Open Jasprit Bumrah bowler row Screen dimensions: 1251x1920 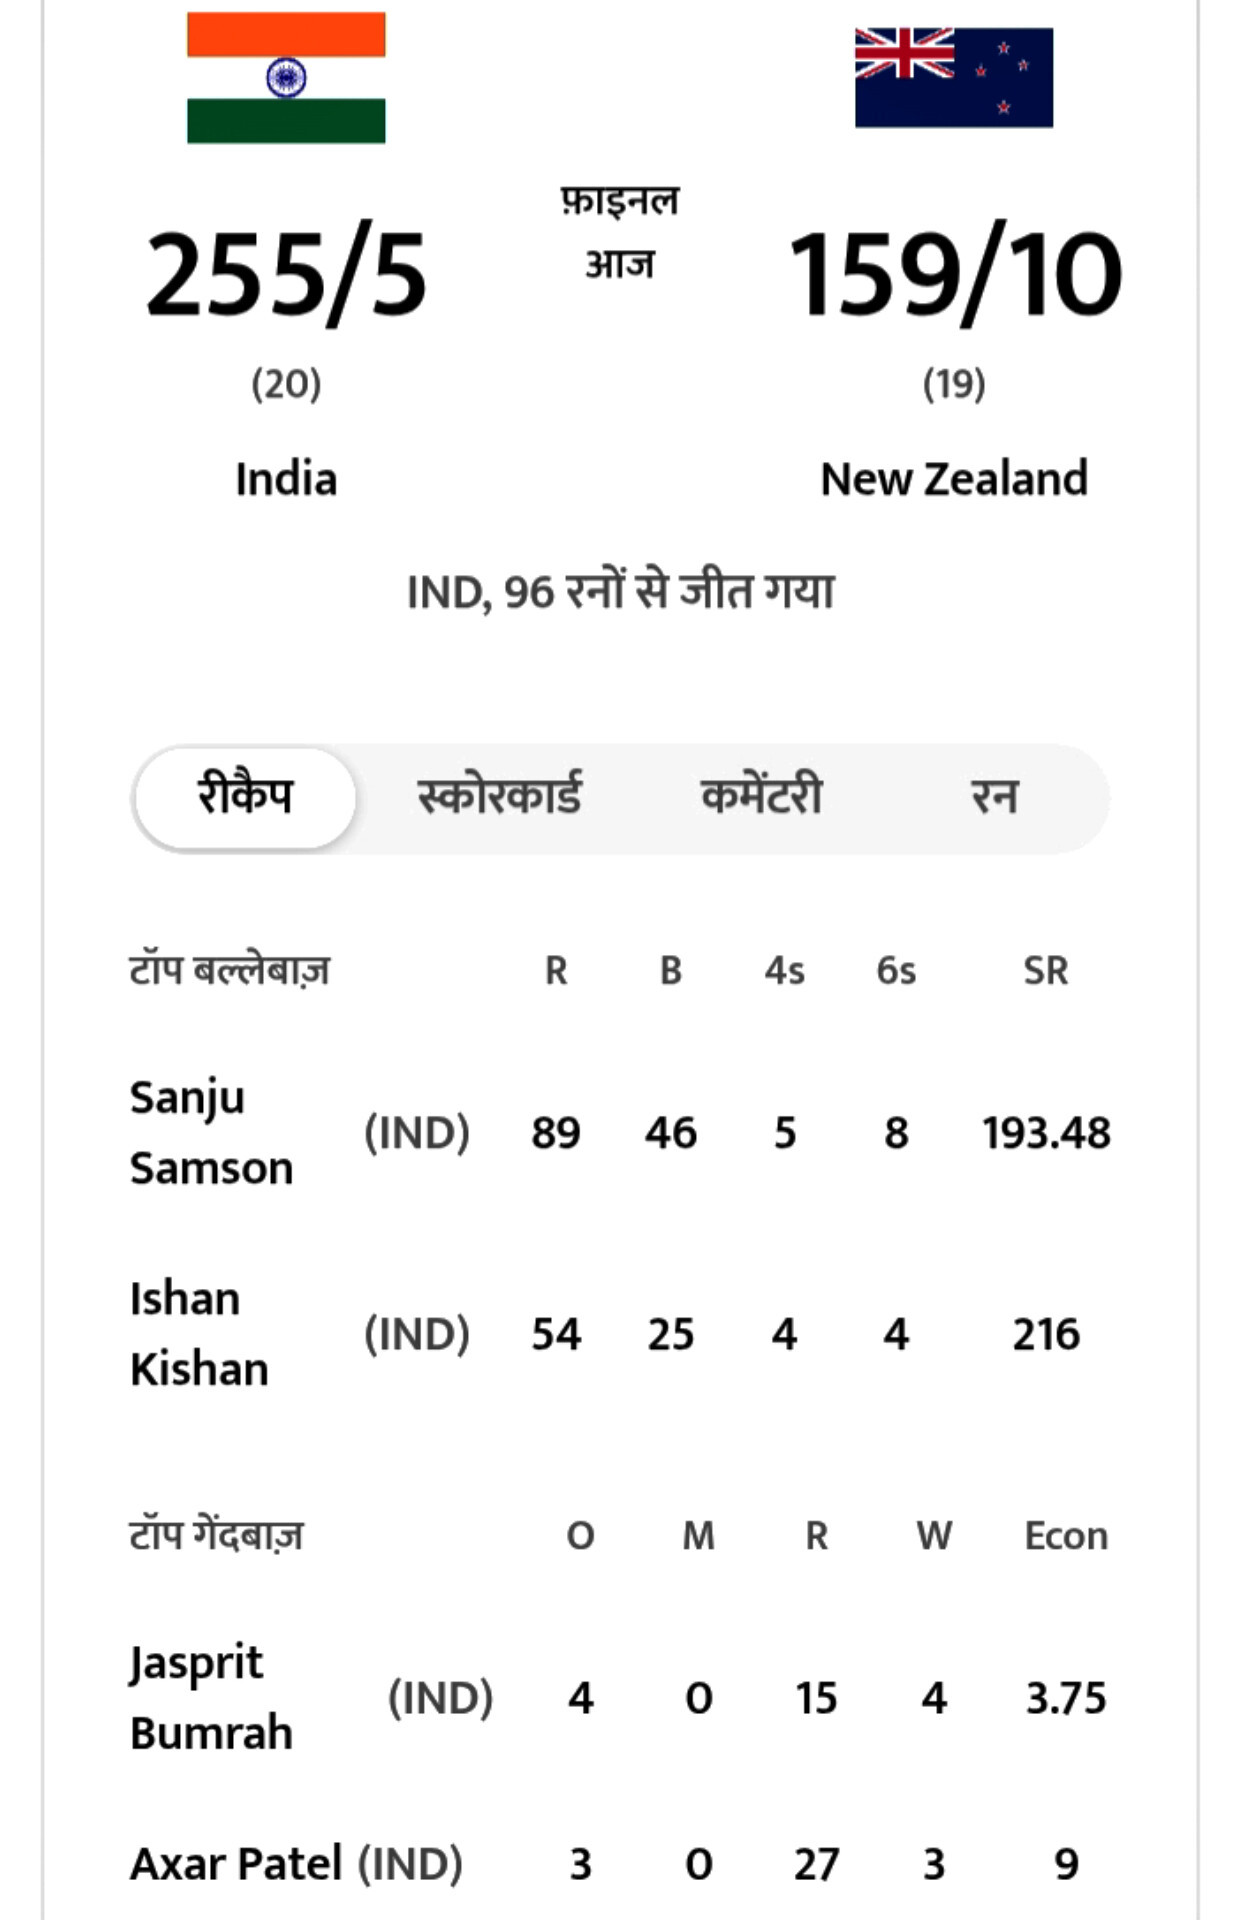tap(211, 1697)
